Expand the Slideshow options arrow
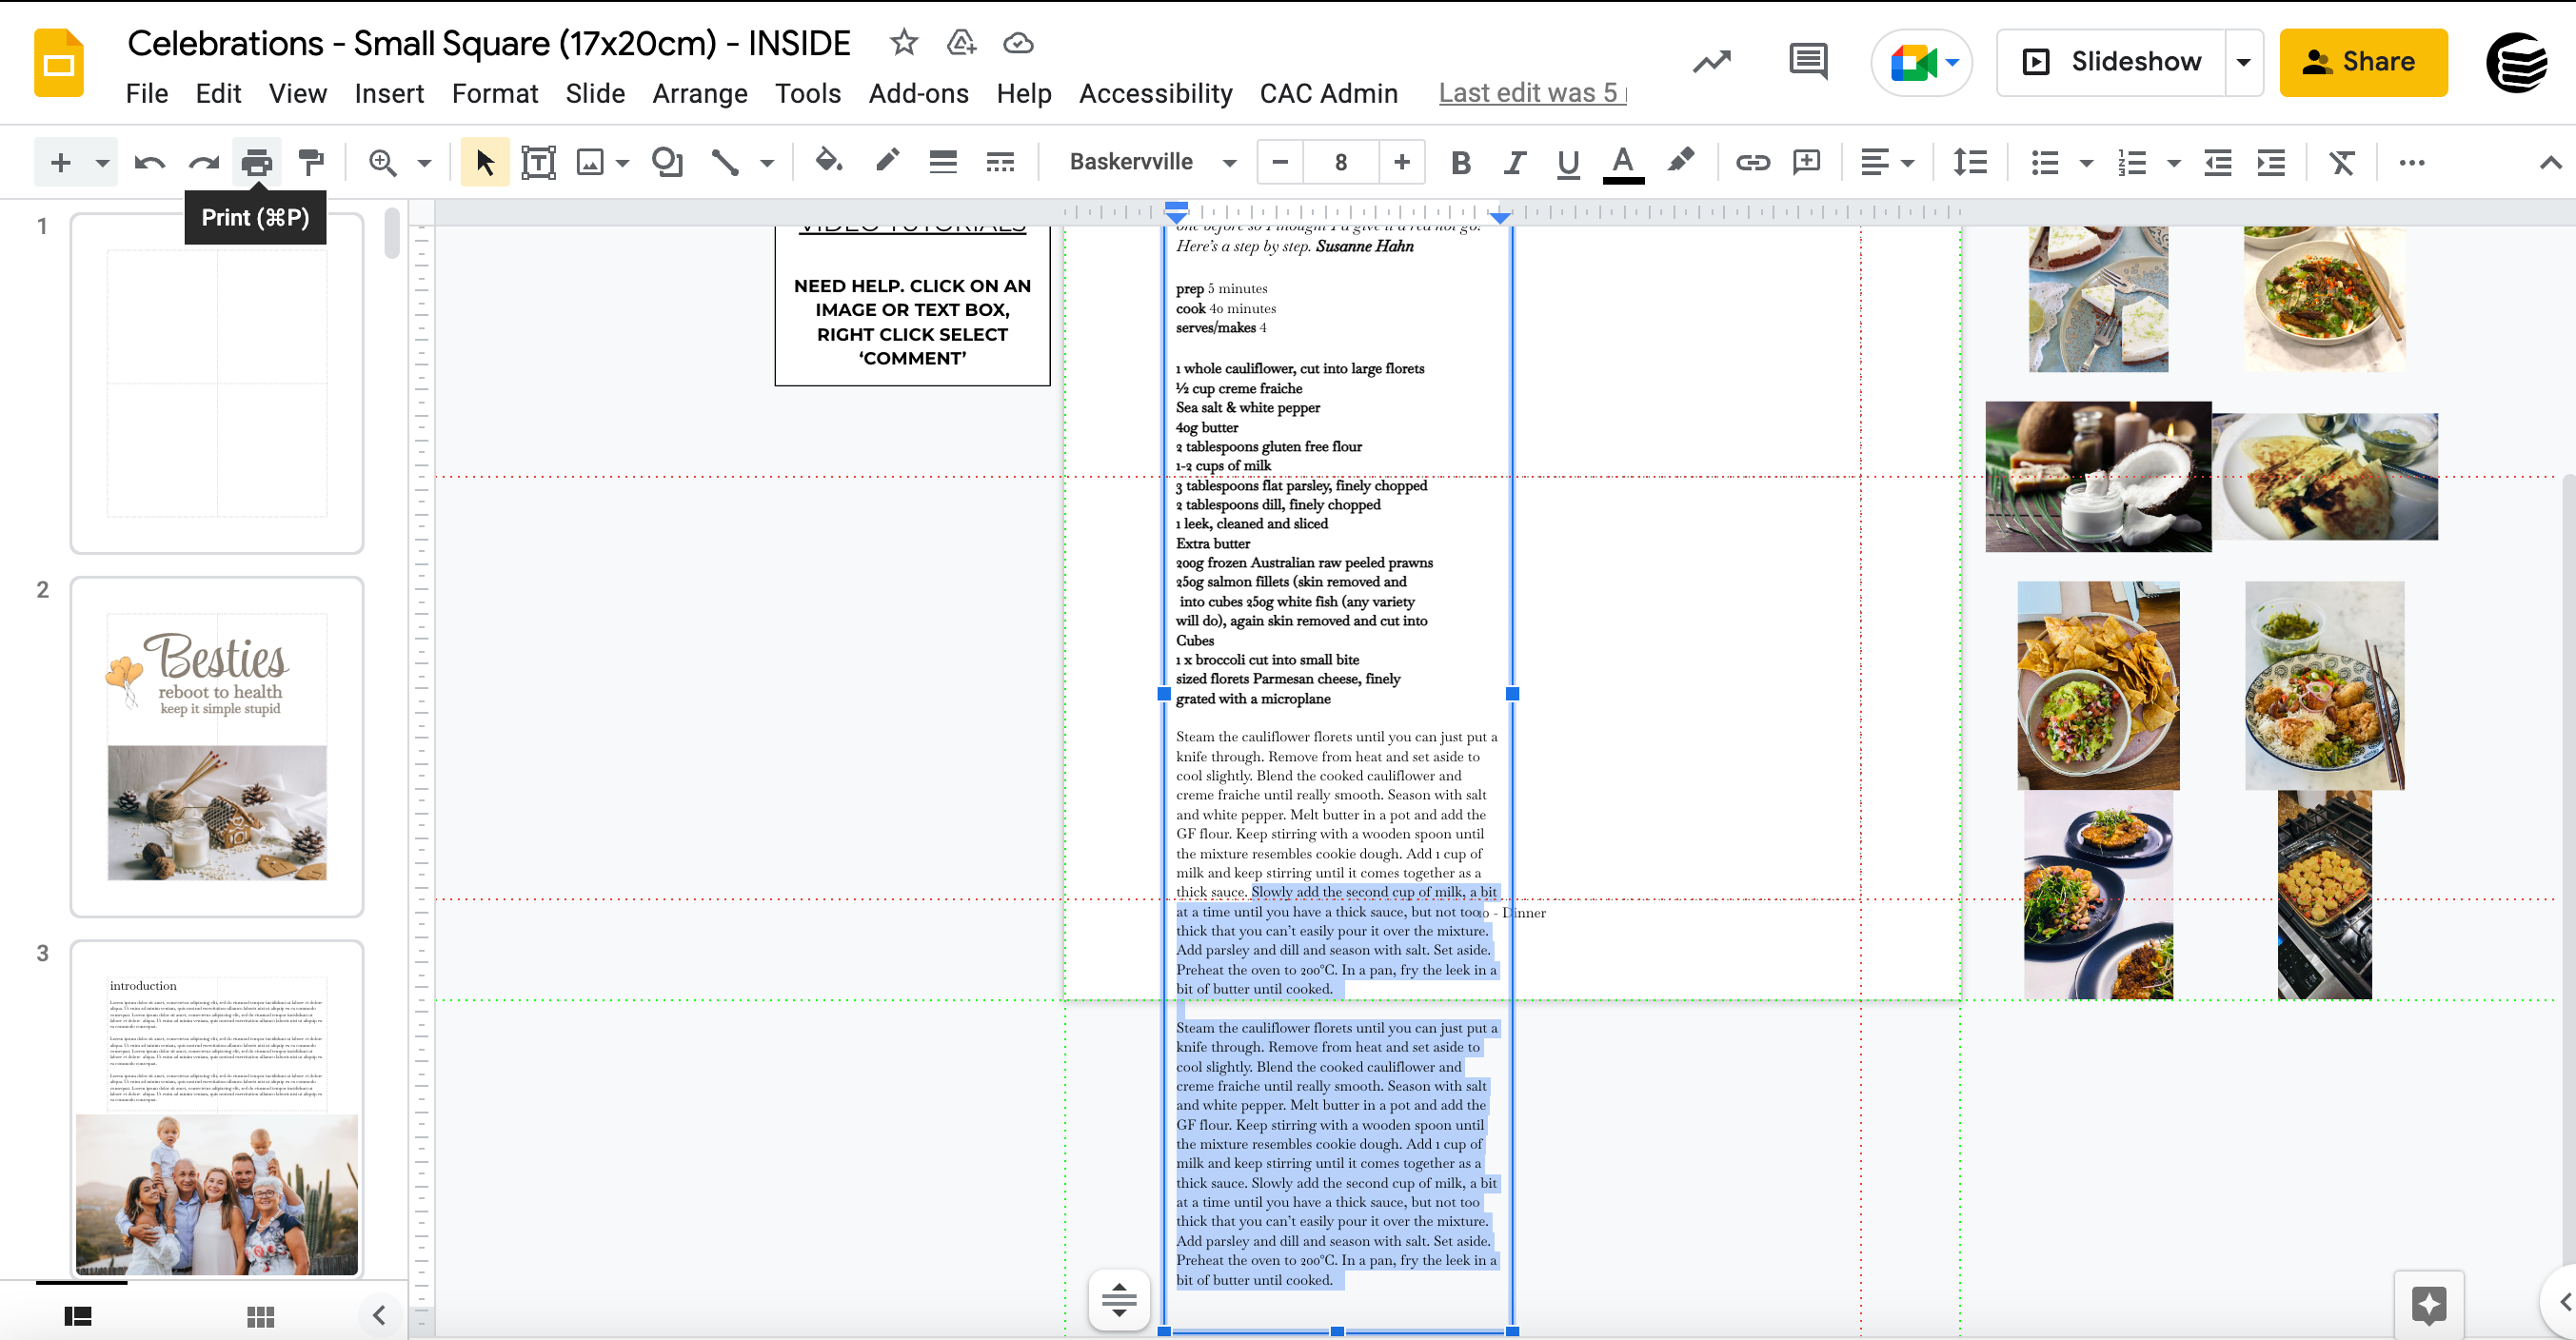The image size is (2576, 1340). pyautogui.click(x=2243, y=62)
